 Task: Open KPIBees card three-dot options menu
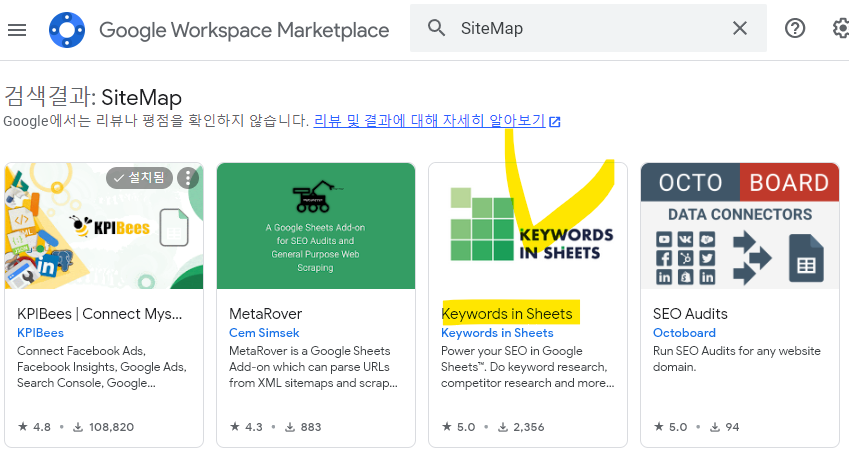tap(188, 178)
